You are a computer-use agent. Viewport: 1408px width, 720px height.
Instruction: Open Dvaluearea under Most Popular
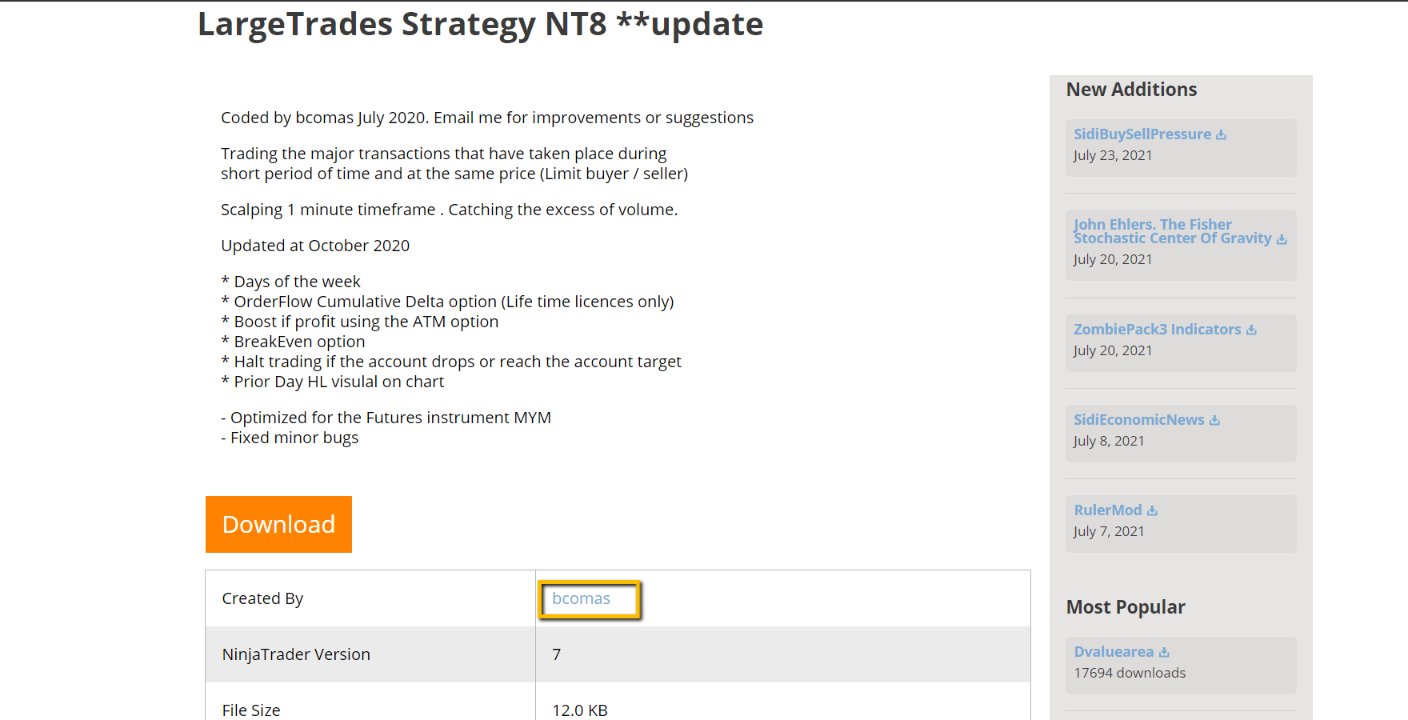coord(1114,652)
